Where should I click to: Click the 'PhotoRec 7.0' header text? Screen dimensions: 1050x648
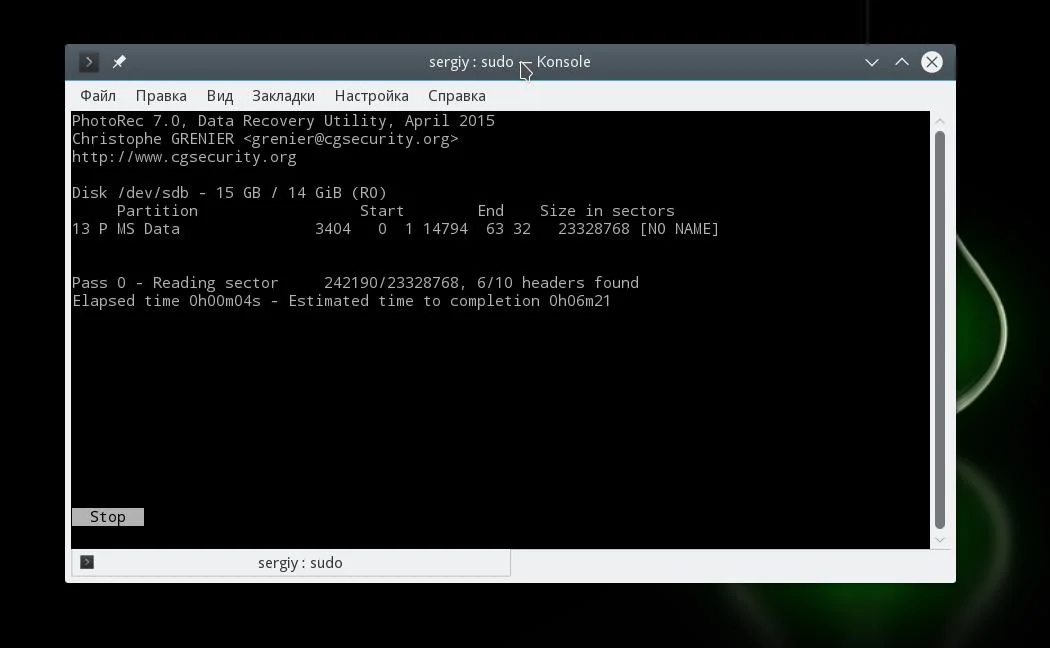tap(126, 121)
